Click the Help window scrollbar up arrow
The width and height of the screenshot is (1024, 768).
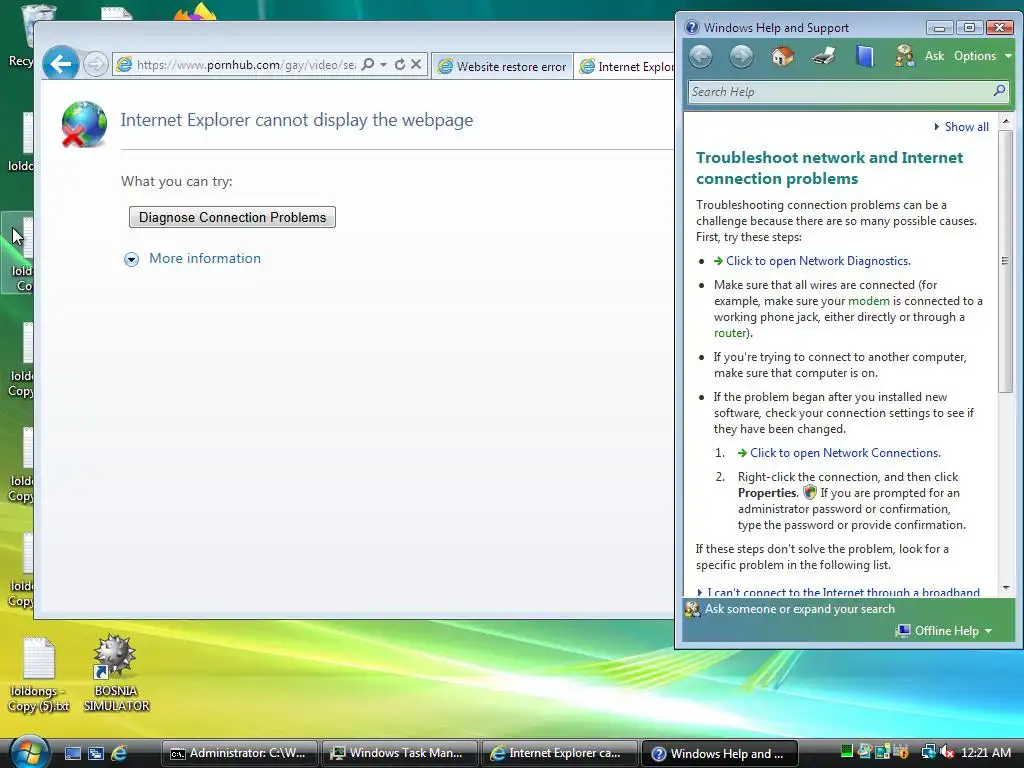click(x=1006, y=121)
